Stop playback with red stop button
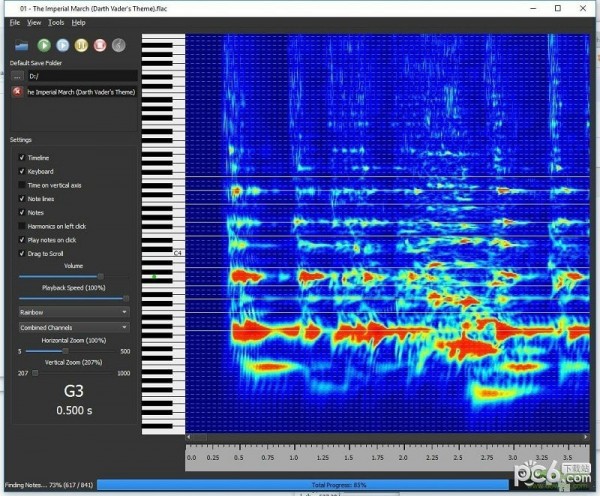 coord(100,45)
